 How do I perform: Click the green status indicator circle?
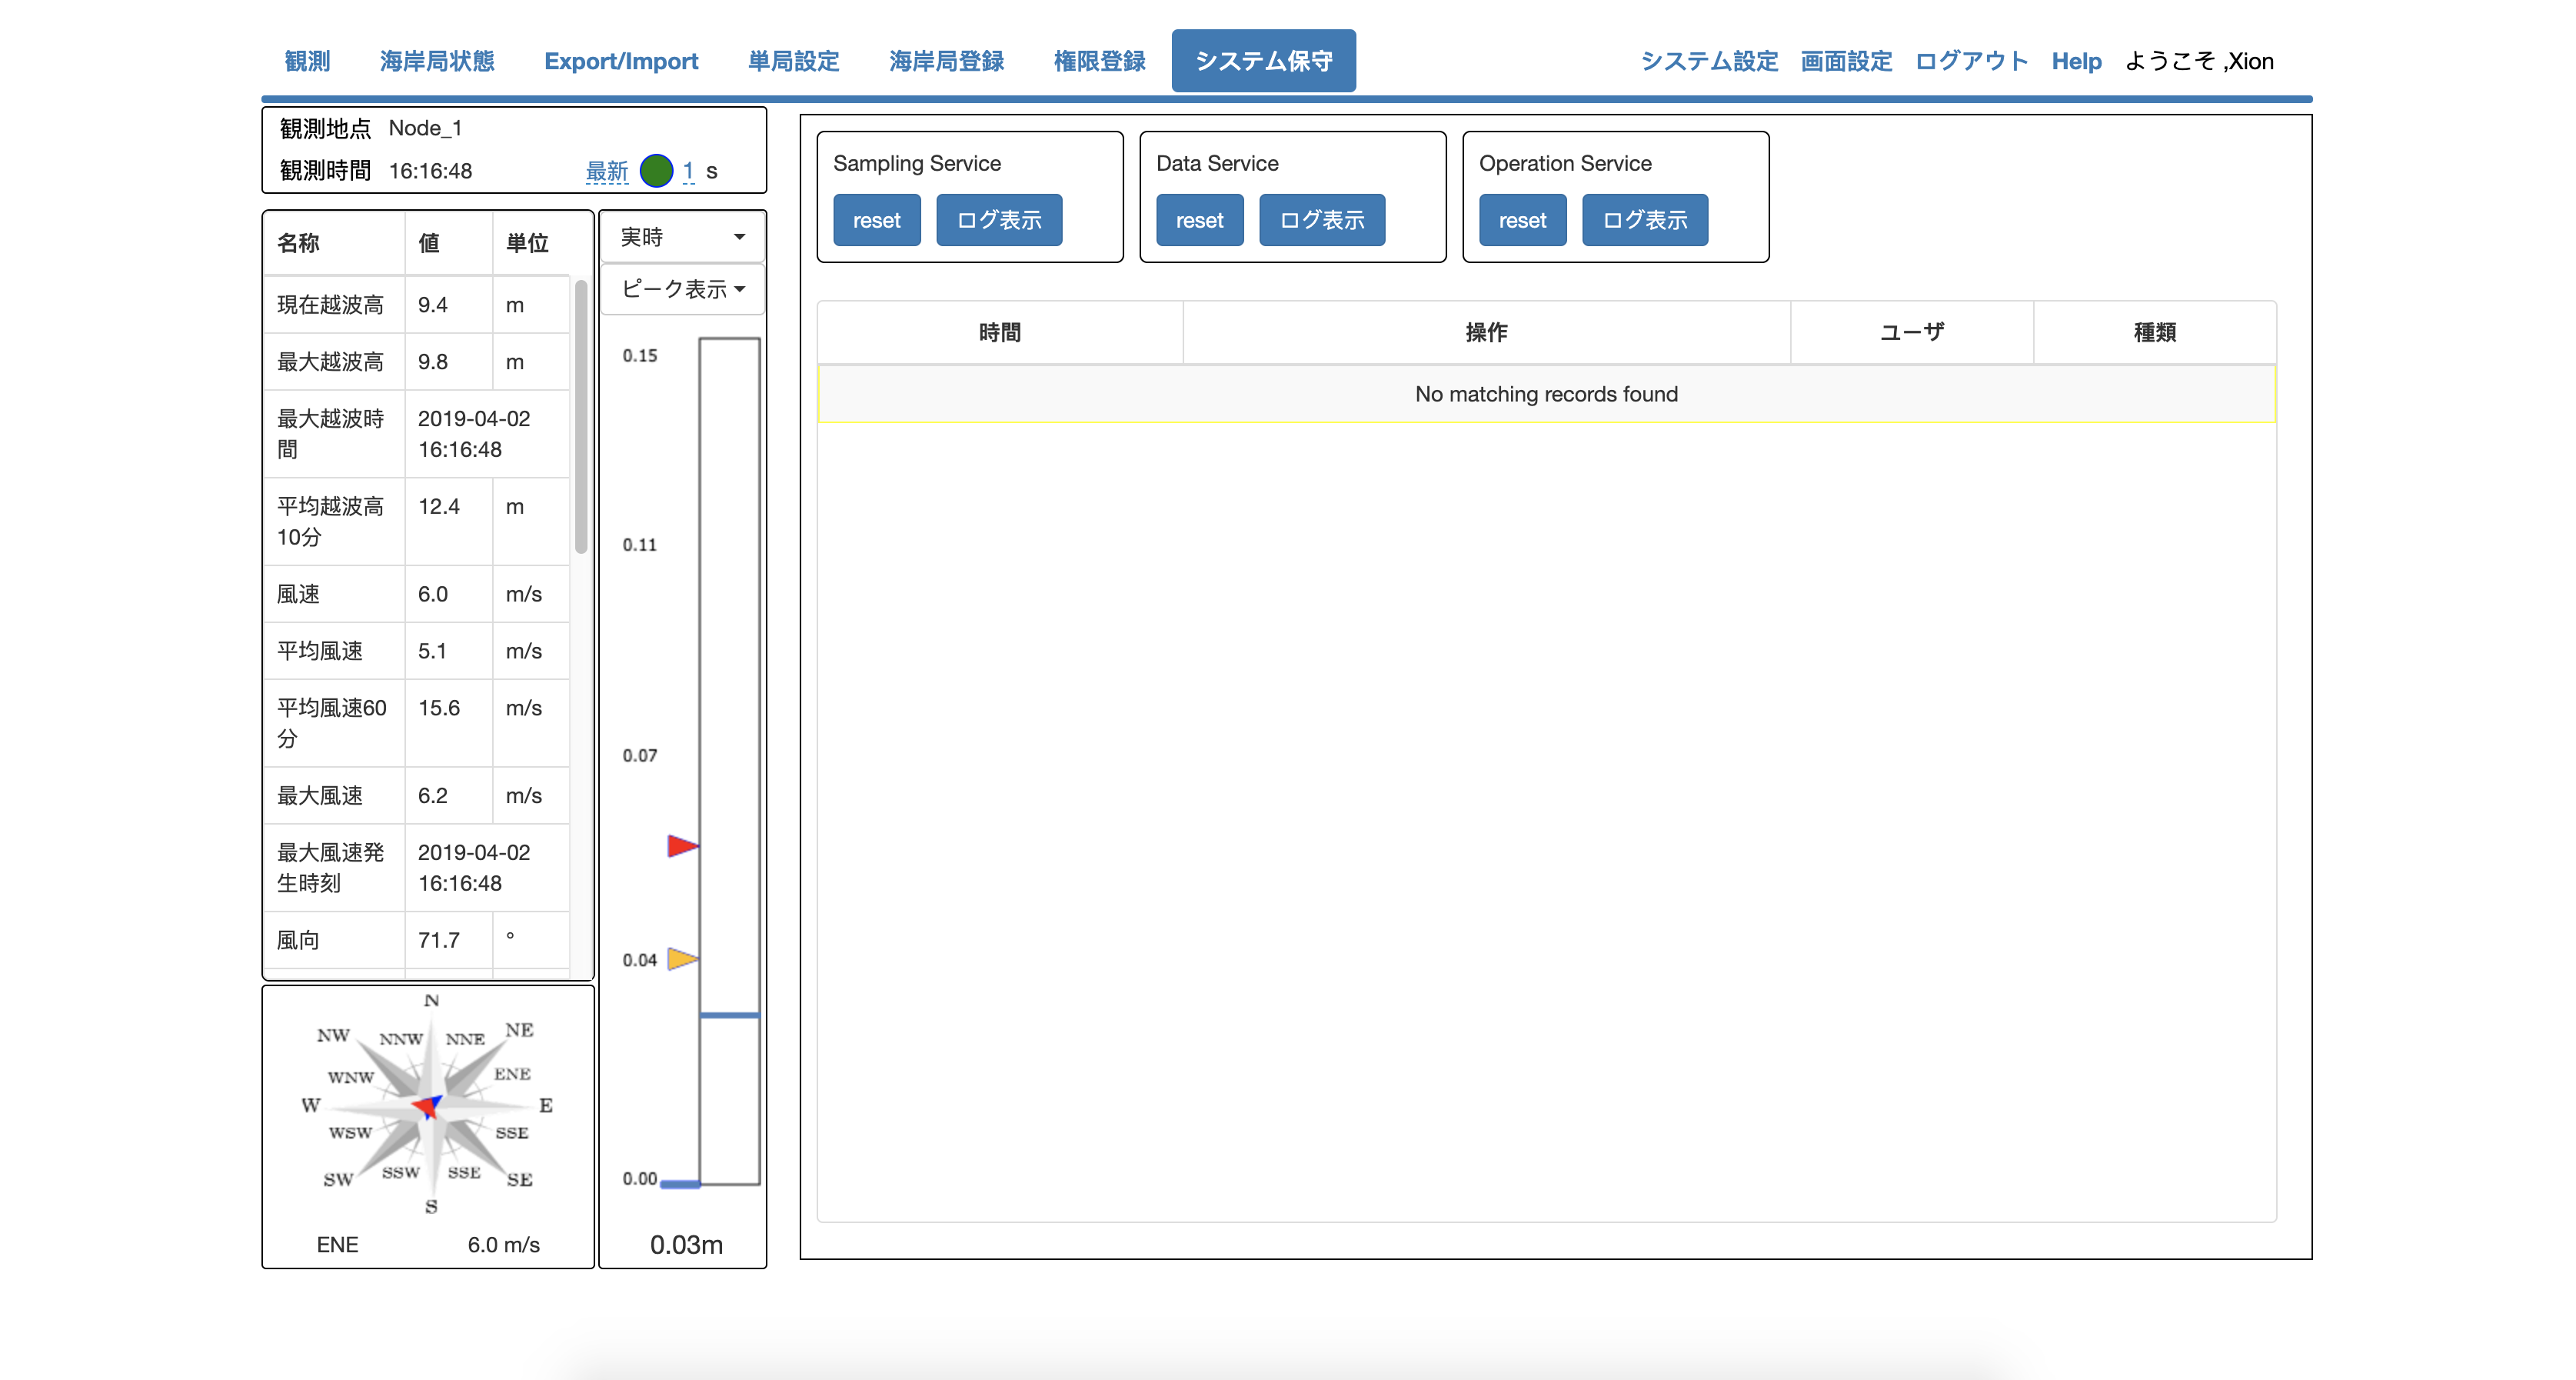coord(656,170)
